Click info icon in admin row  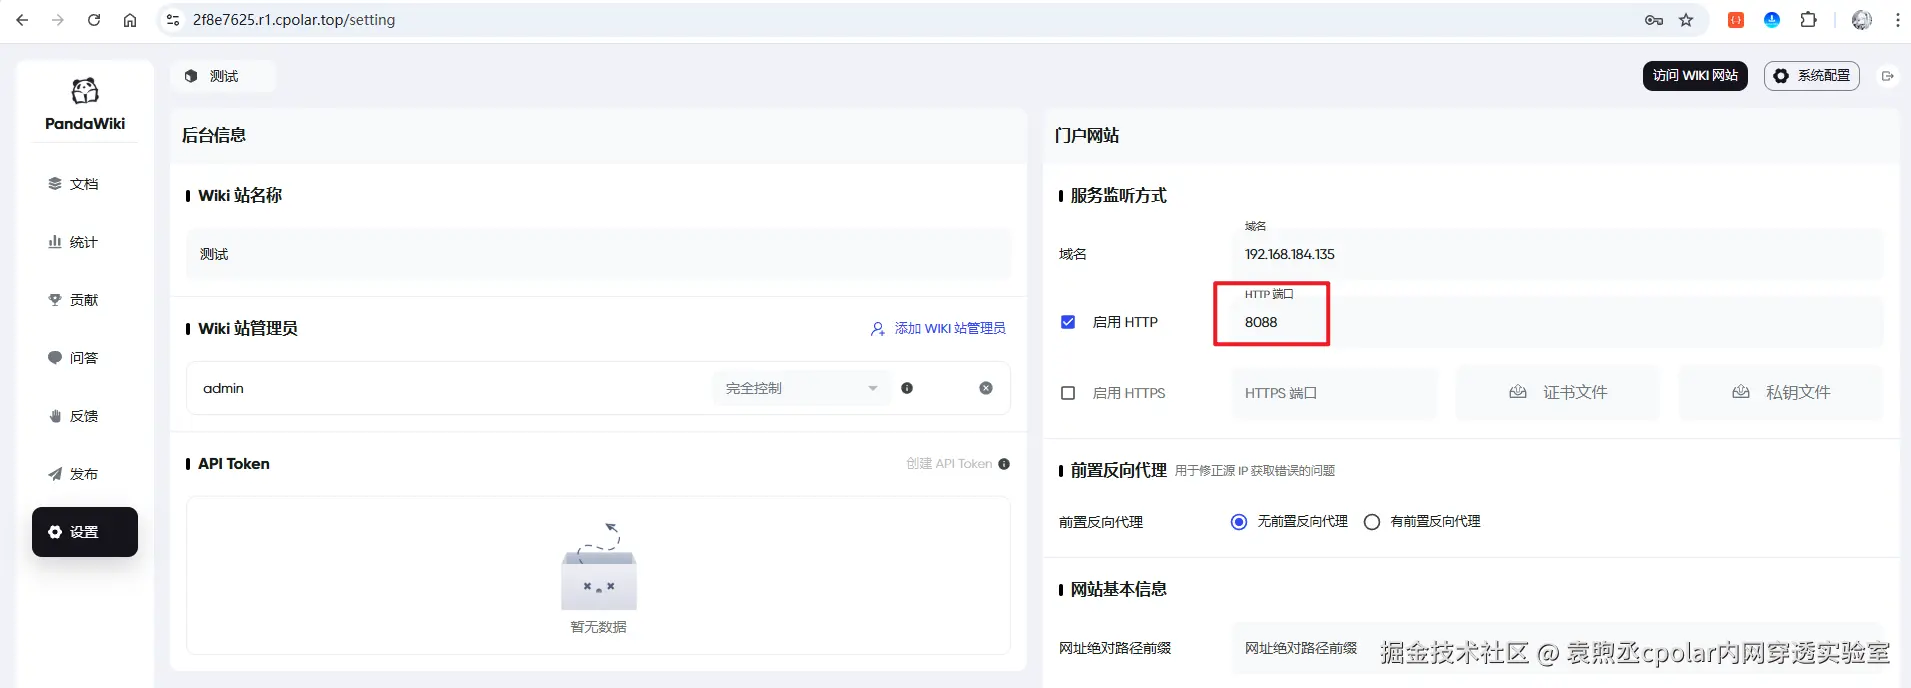click(x=907, y=388)
